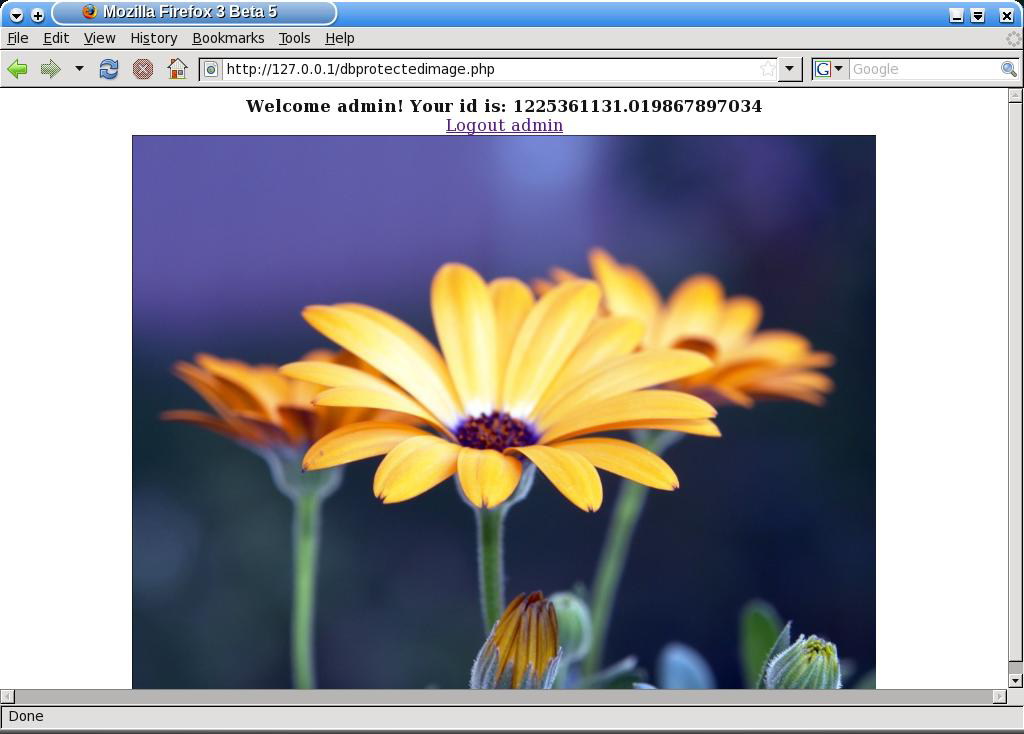
Task: Click the site identity icon in address bar
Action: point(211,69)
